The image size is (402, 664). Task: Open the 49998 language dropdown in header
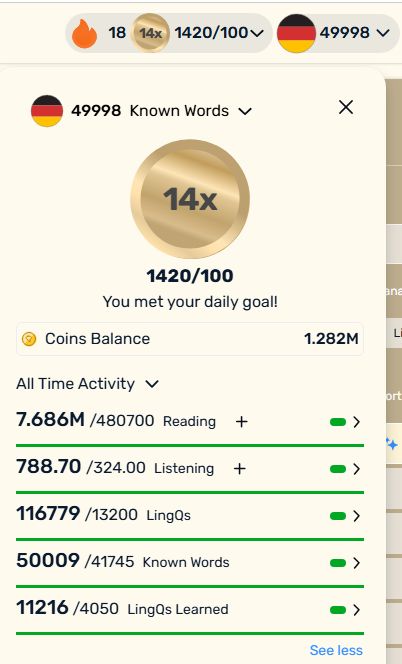[383, 33]
